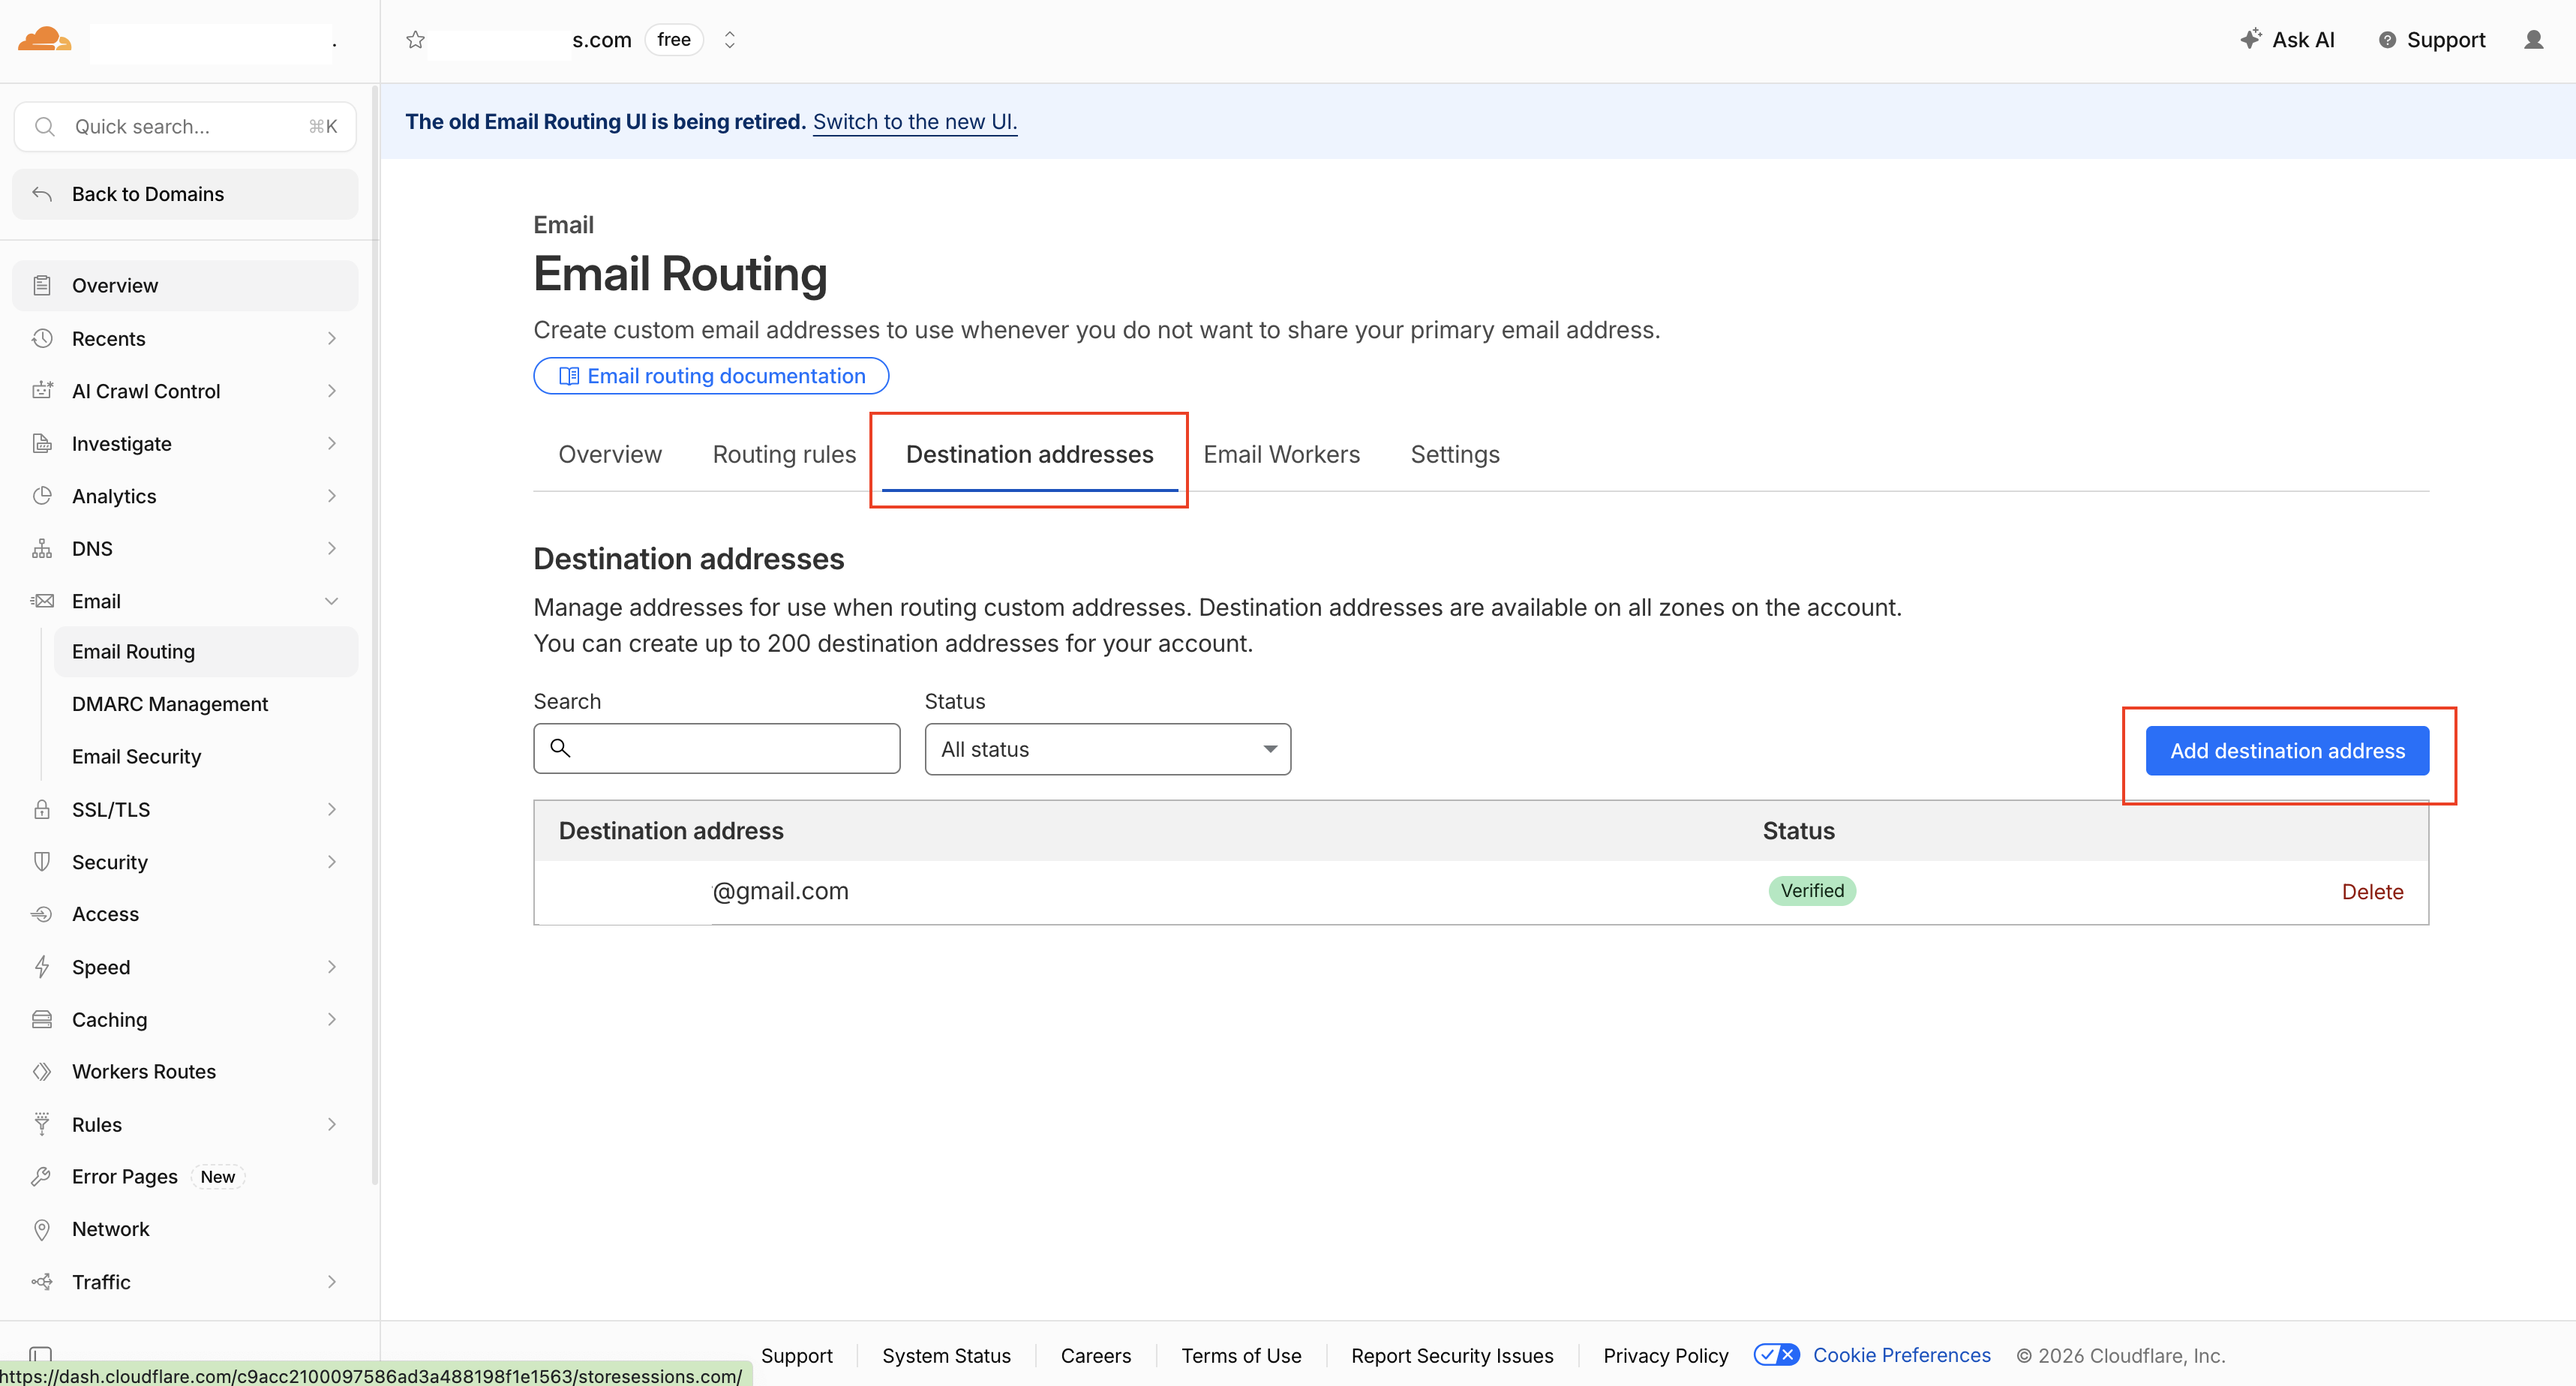
Task: Click the Error Pages wrench icon
Action: [x=42, y=1177]
